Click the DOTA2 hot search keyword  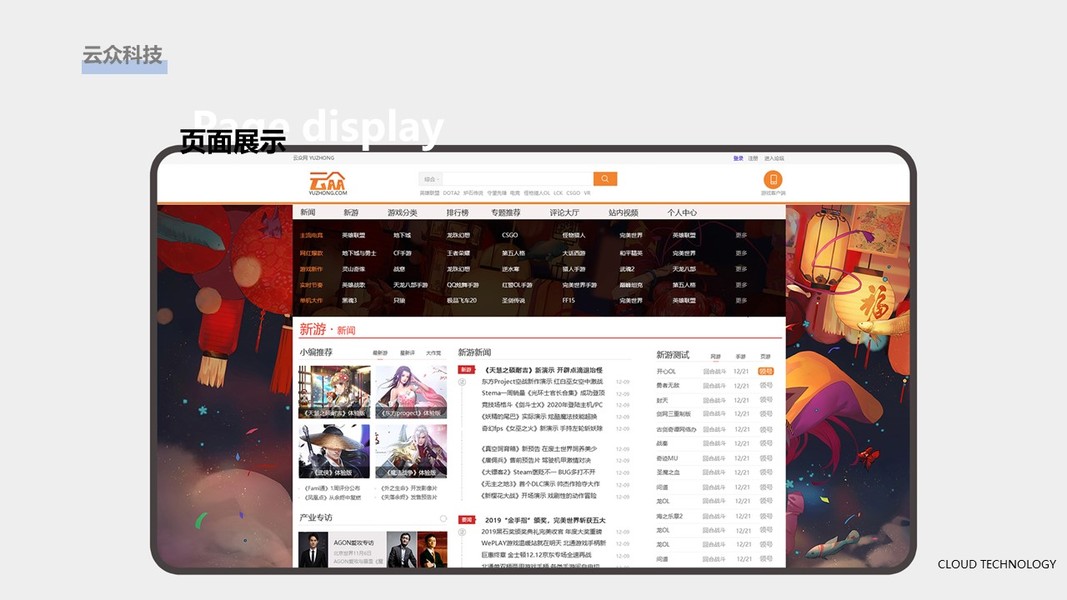[x=451, y=193]
